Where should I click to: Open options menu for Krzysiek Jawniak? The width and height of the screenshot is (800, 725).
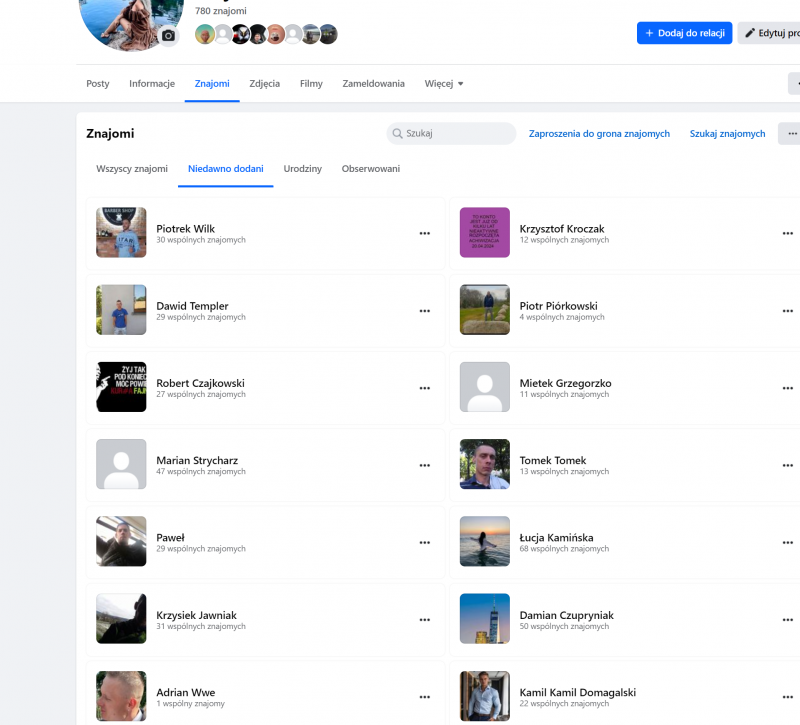pyautogui.click(x=424, y=620)
